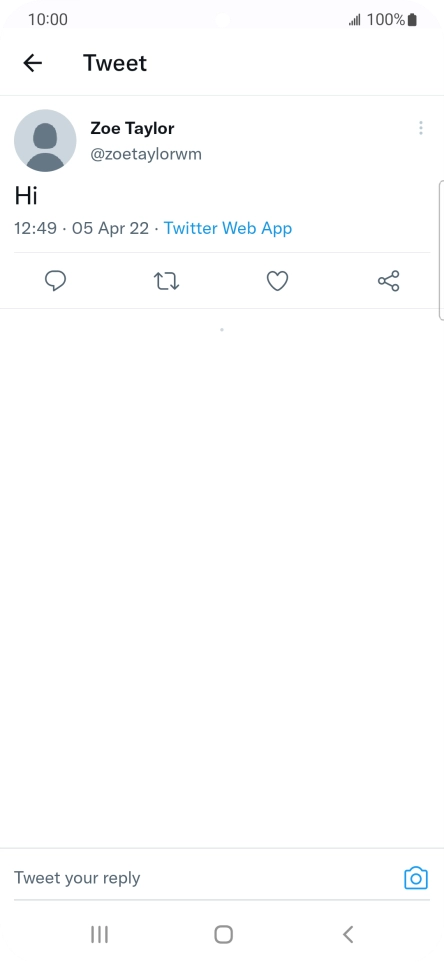Share the tweet via share icon
This screenshot has height=962, width=444.
pos(389,281)
